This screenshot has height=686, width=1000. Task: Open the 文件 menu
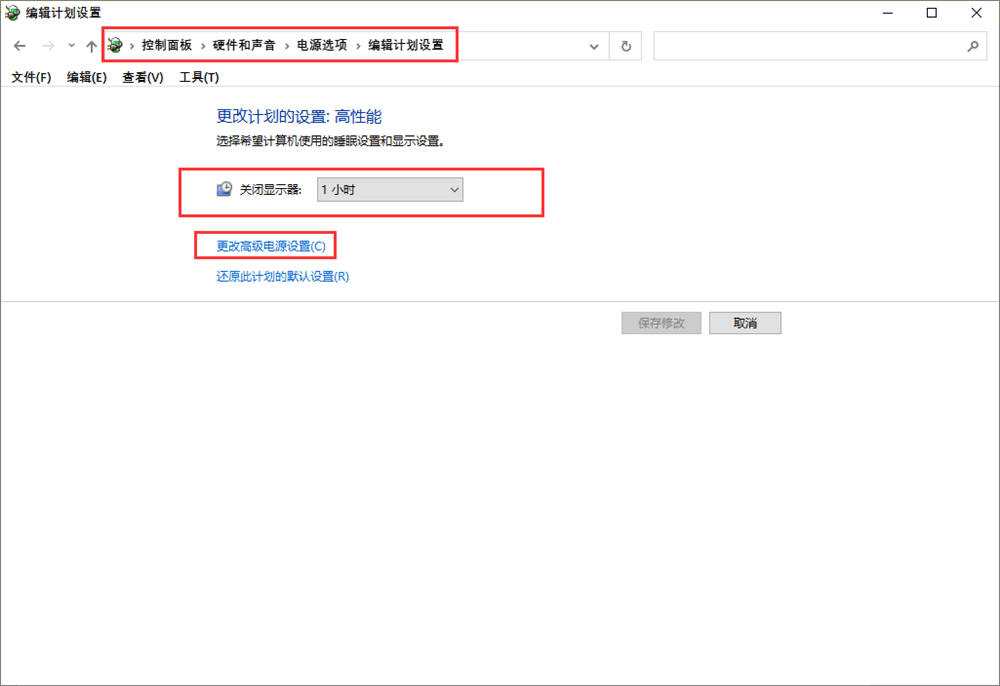pos(29,77)
